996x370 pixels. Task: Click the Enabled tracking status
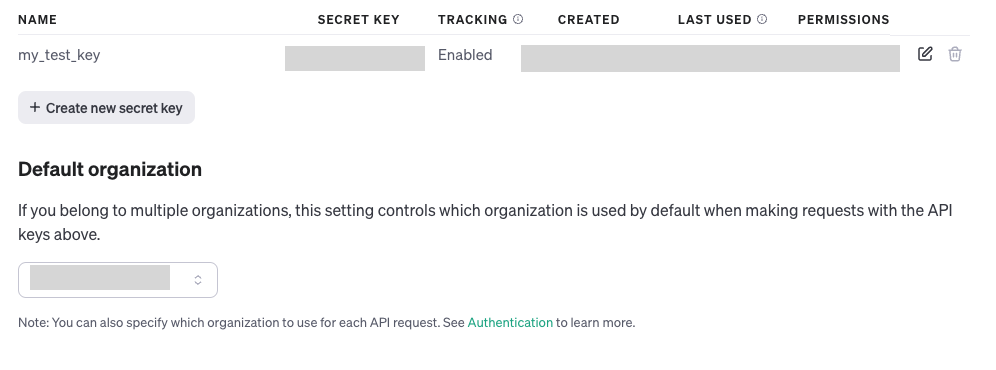coord(465,55)
